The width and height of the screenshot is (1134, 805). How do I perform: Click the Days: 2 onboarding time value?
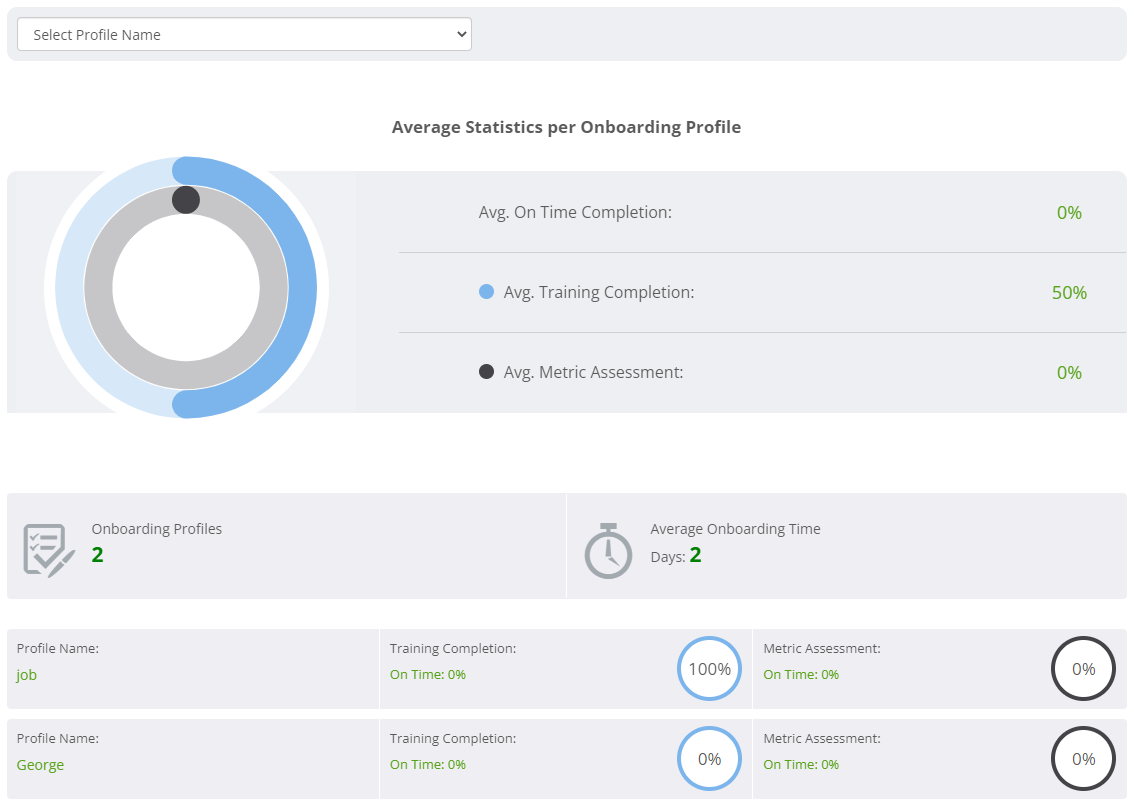pyautogui.click(x=675, y=555)
